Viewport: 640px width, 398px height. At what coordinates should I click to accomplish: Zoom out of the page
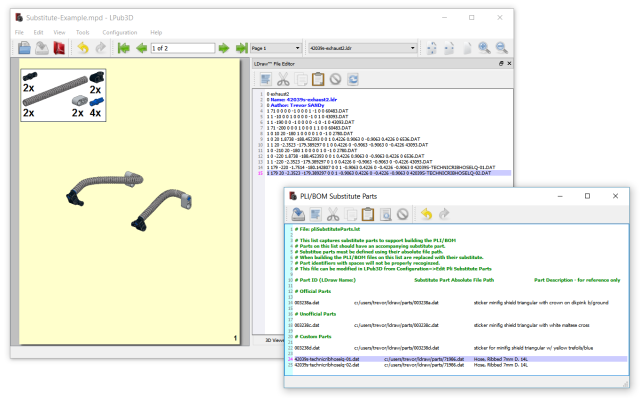(x=502, y=48)
